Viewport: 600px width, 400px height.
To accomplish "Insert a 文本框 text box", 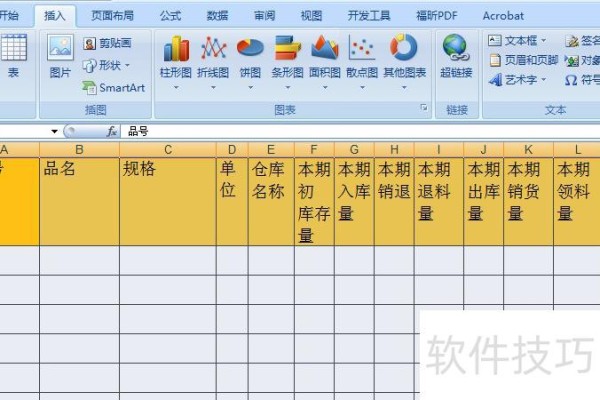I will 517,40.
